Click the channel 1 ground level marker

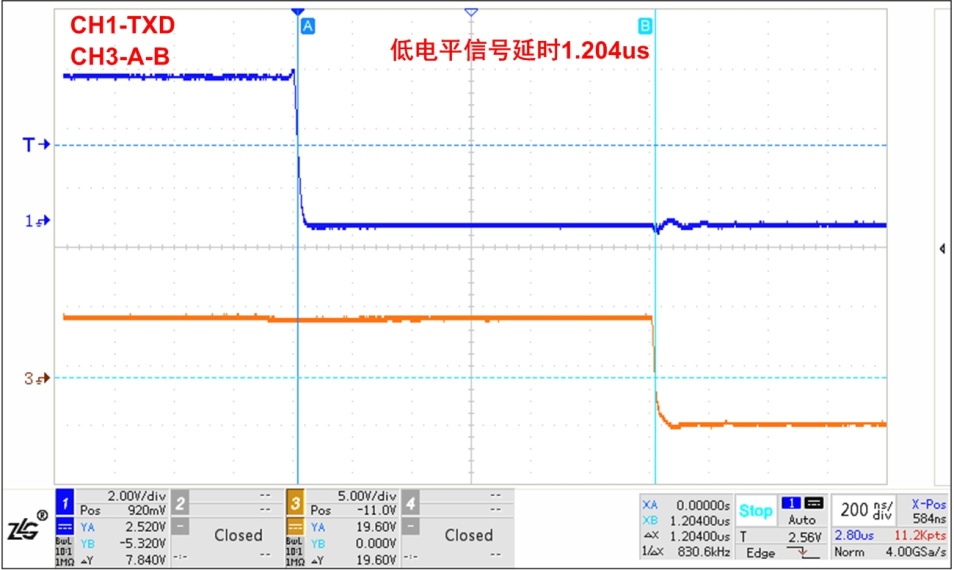tap(37, 221)
